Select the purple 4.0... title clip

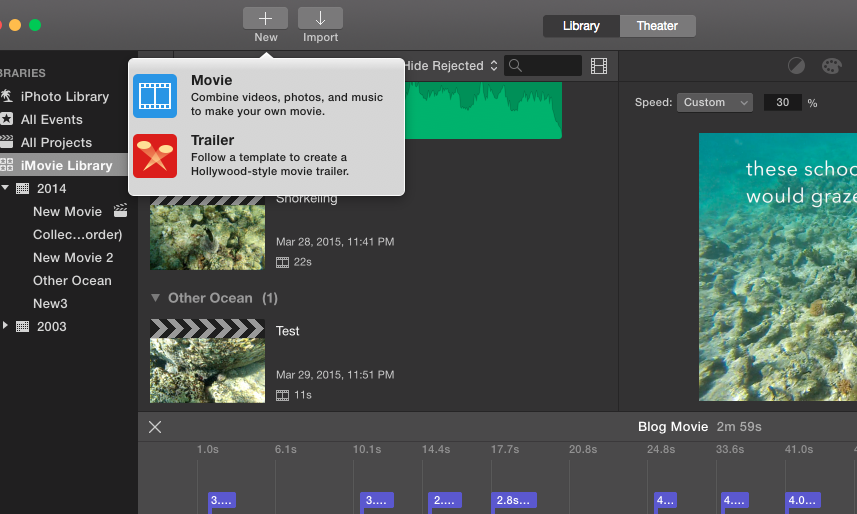coord(803,500)
